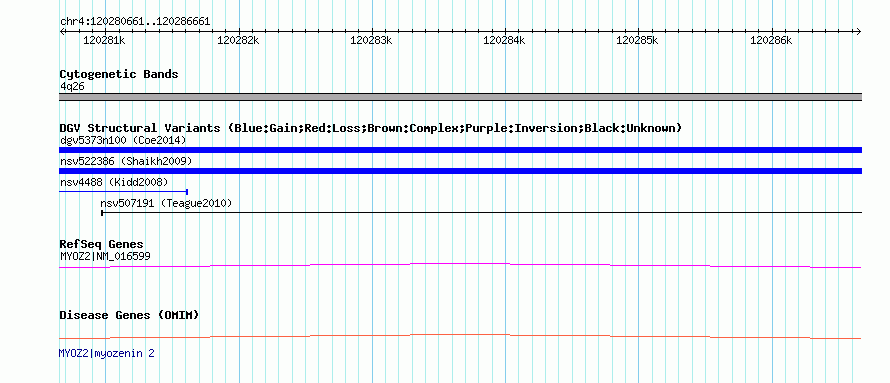
Task: Open the dgv5373n100 (Coe2014) variant label
Action: (123, 140)
